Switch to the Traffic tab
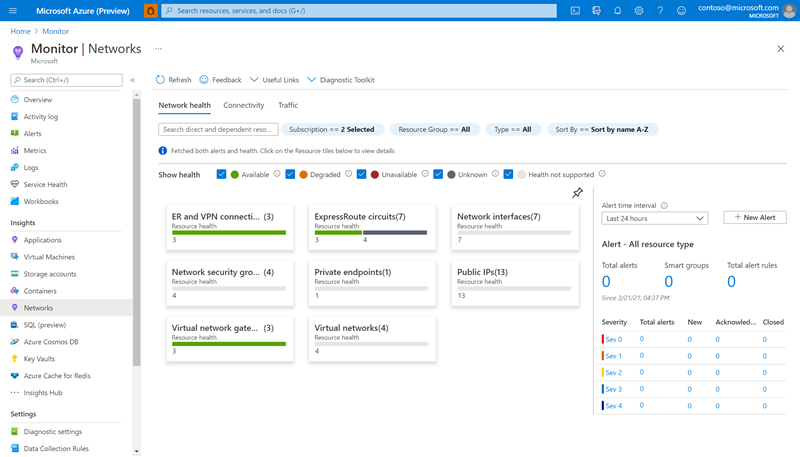The image size is (800, 457). [288, 105]
